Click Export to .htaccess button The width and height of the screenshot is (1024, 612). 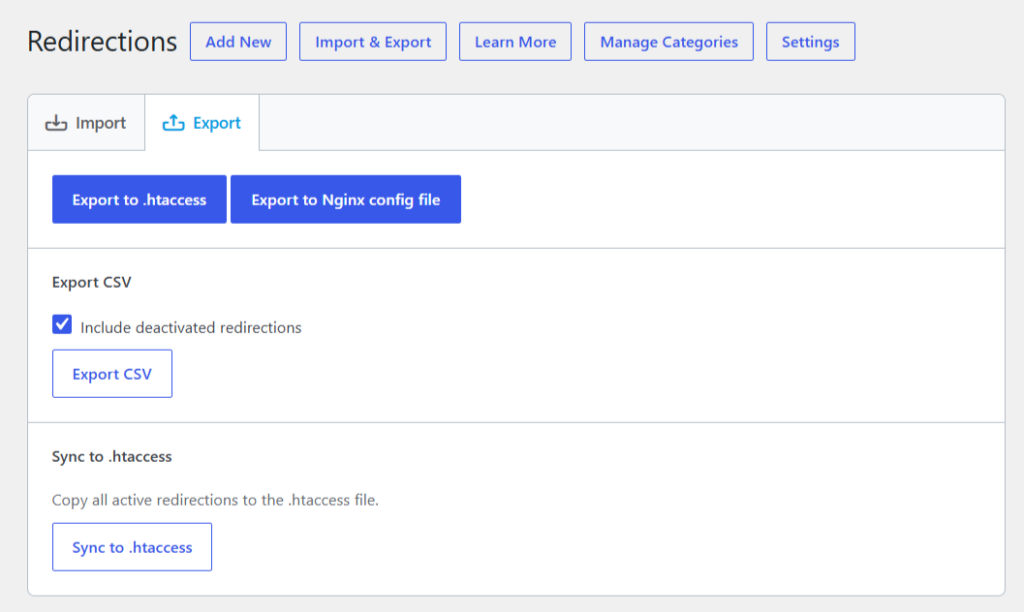click(139, 199)
